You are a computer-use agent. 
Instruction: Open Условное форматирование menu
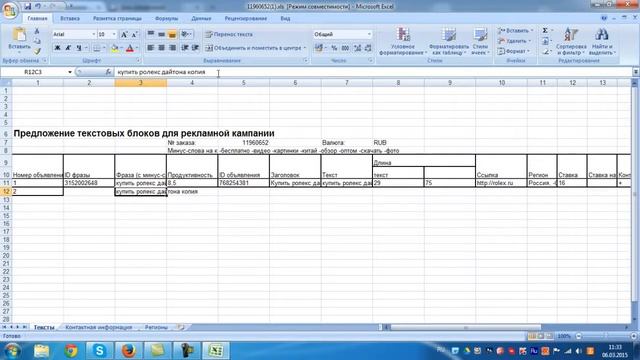pyautogui.click(x=403, y=41)
